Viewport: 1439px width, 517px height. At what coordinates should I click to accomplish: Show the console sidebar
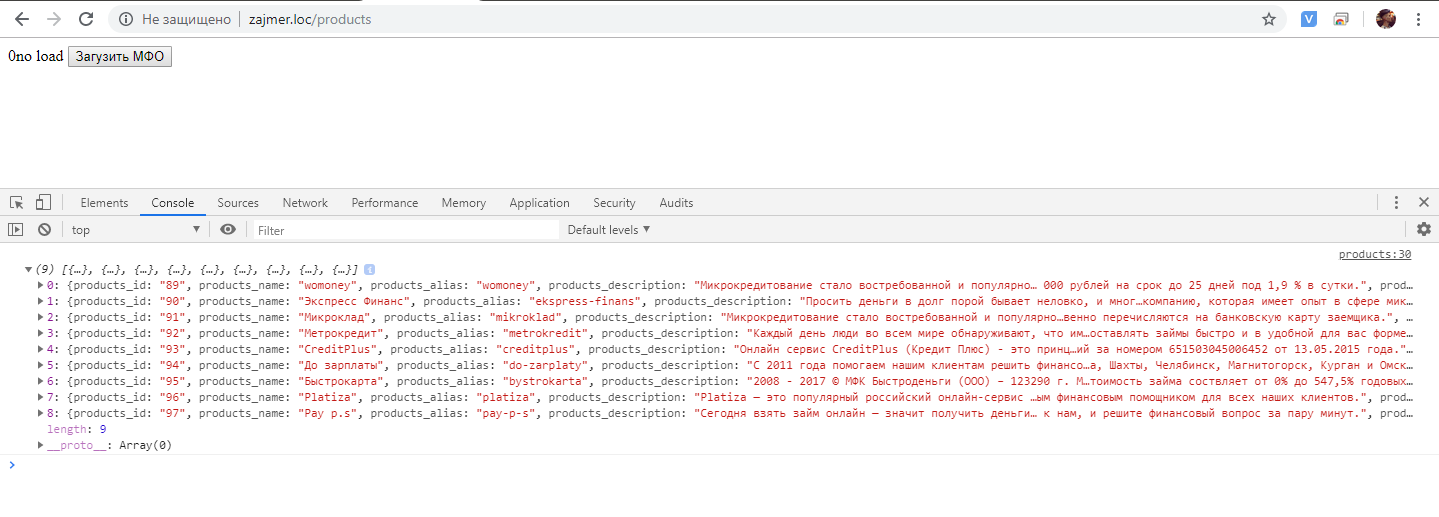click(15, 229)
